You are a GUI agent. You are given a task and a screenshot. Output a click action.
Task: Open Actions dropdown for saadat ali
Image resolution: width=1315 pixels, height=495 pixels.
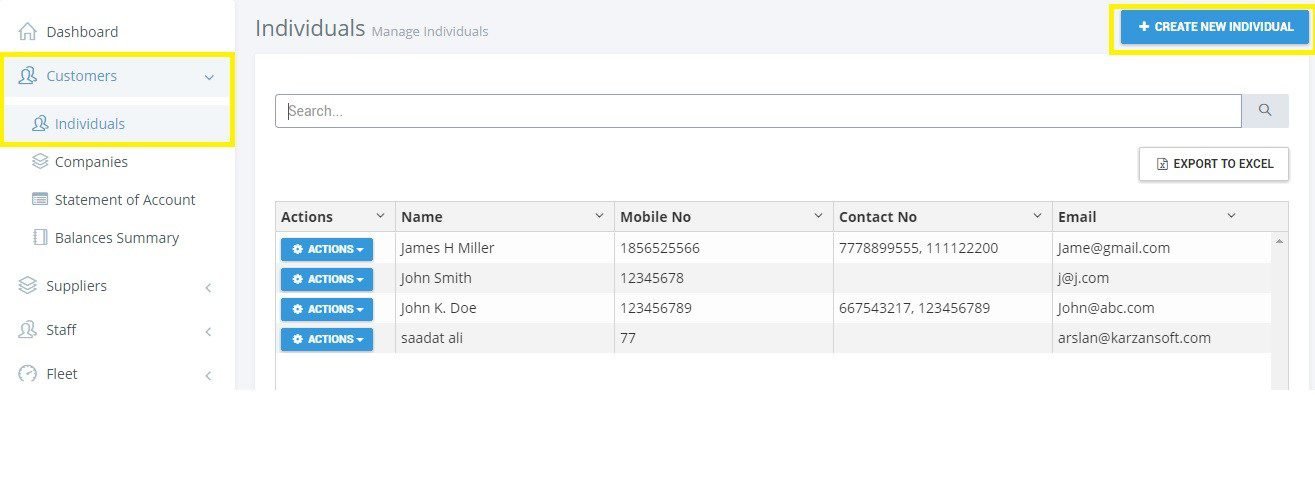(327, 339)
